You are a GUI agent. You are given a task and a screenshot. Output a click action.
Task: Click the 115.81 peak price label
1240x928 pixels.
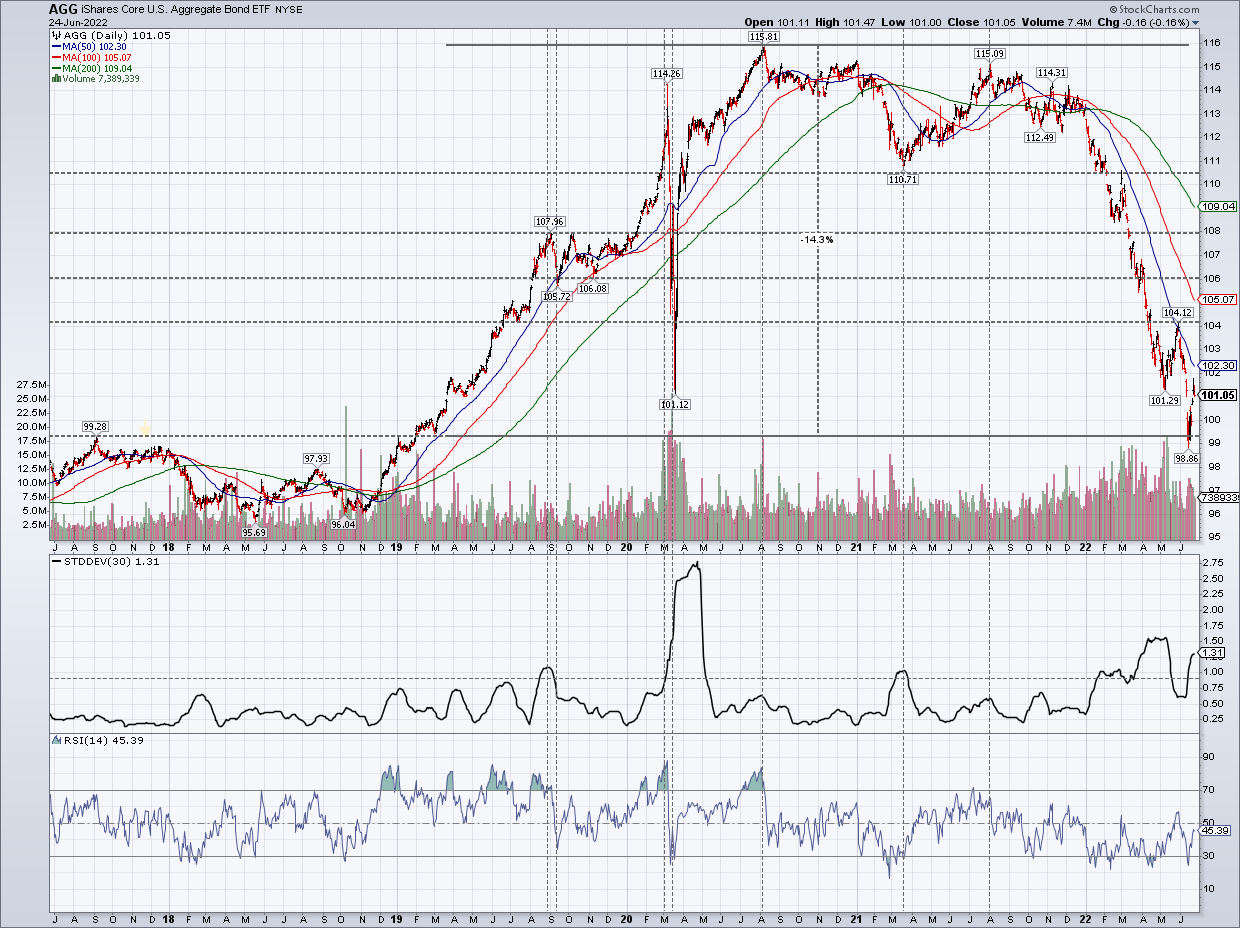pos(763,37)
